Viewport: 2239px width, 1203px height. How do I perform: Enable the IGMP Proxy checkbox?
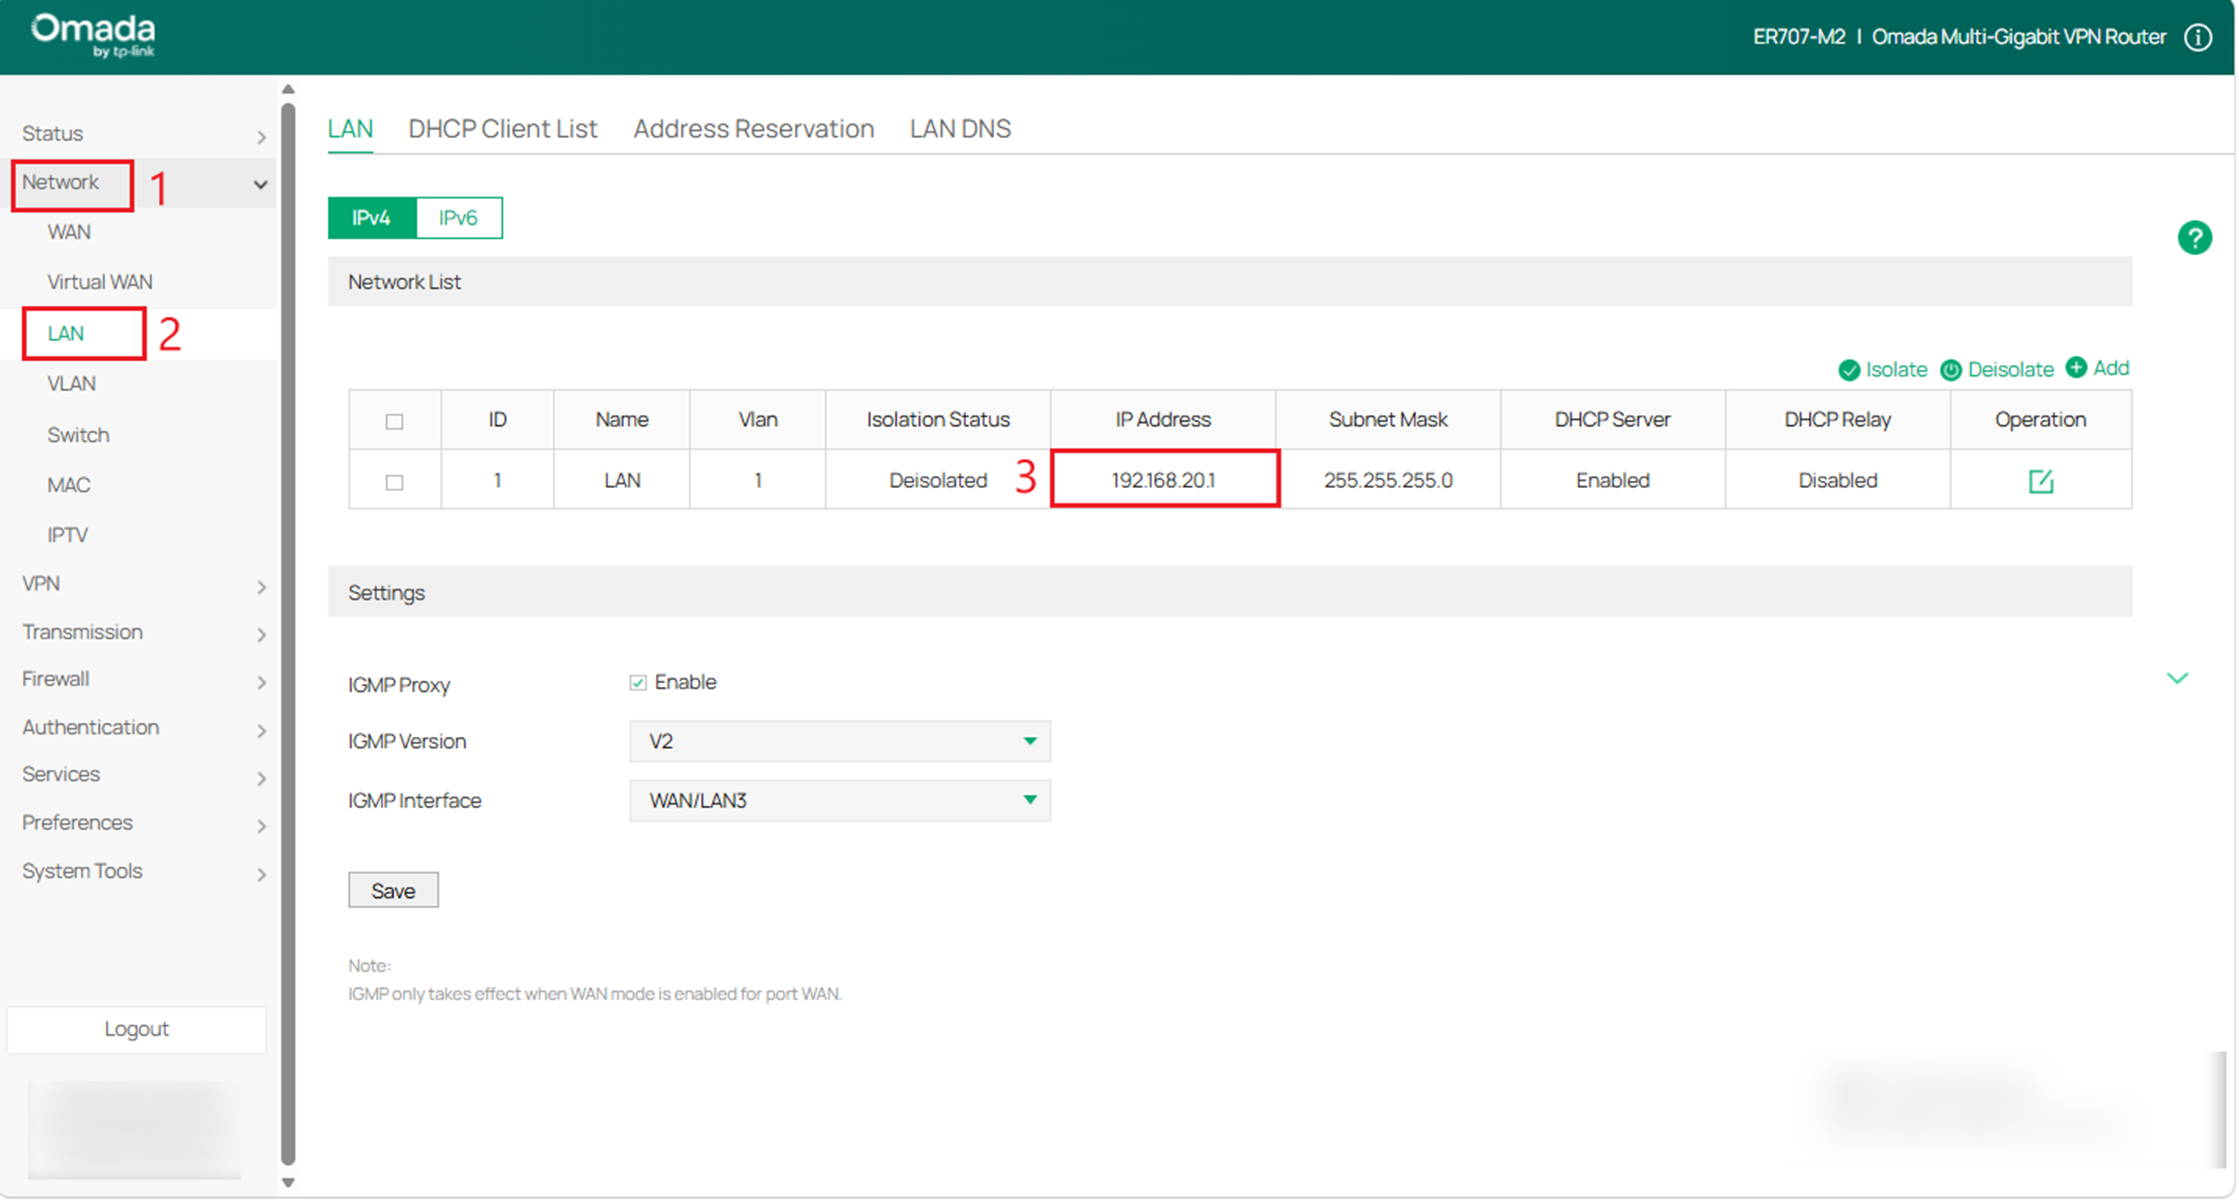coord(638,681)
